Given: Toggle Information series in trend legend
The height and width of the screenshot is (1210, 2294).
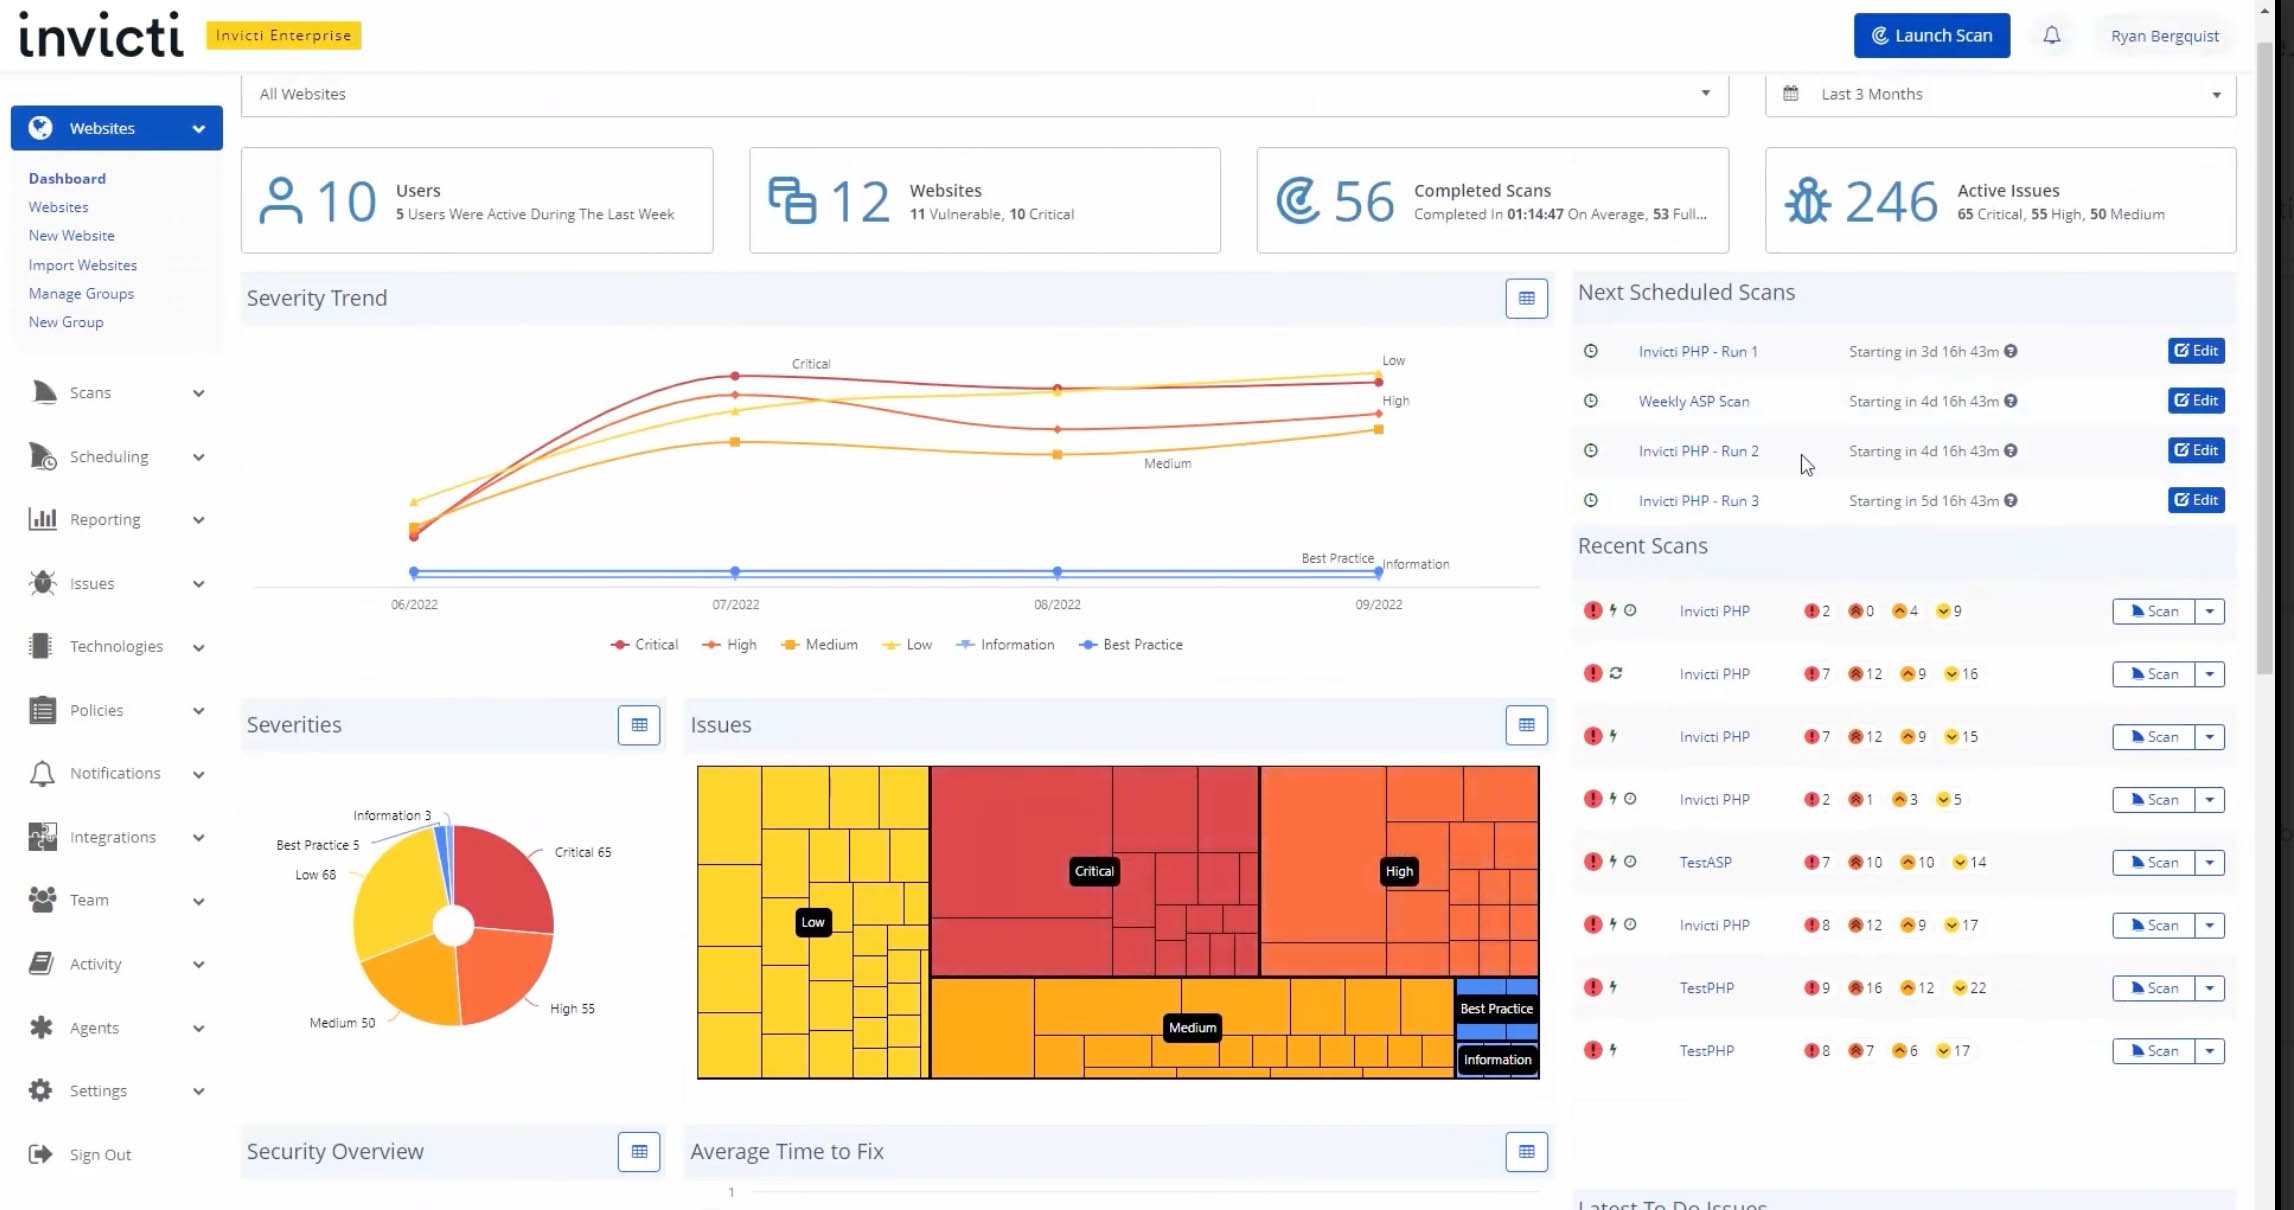Looking at the screenshot, I should click(x=1005, y=645).
